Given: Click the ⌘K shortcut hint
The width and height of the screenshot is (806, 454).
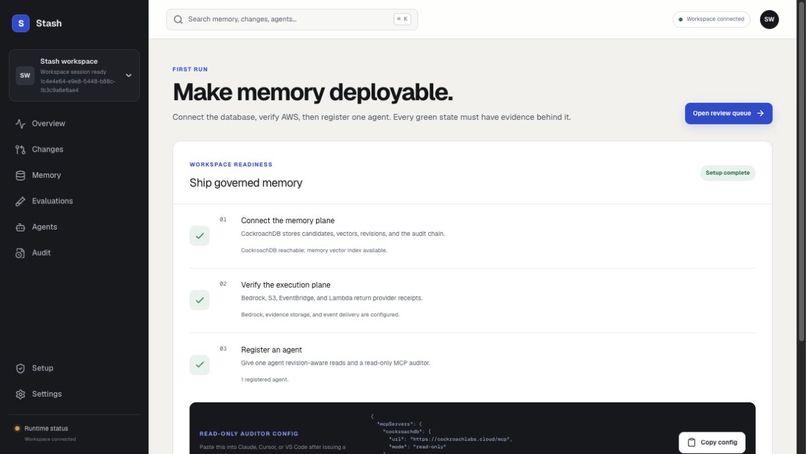Looking at the screenshot, I should point(402,19).
